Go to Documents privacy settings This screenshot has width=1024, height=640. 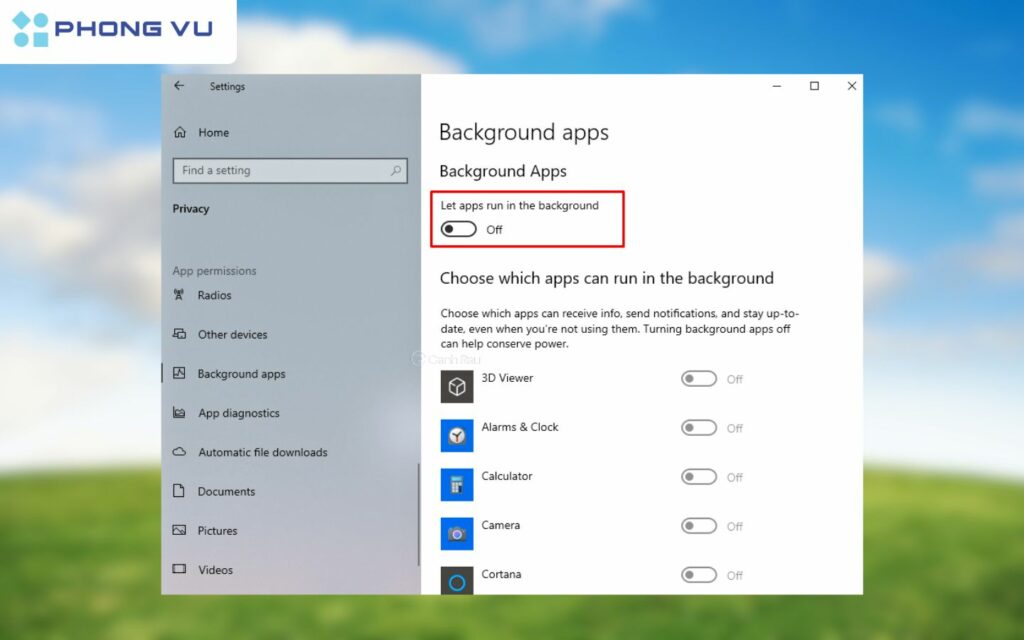(x=226, y=492)
